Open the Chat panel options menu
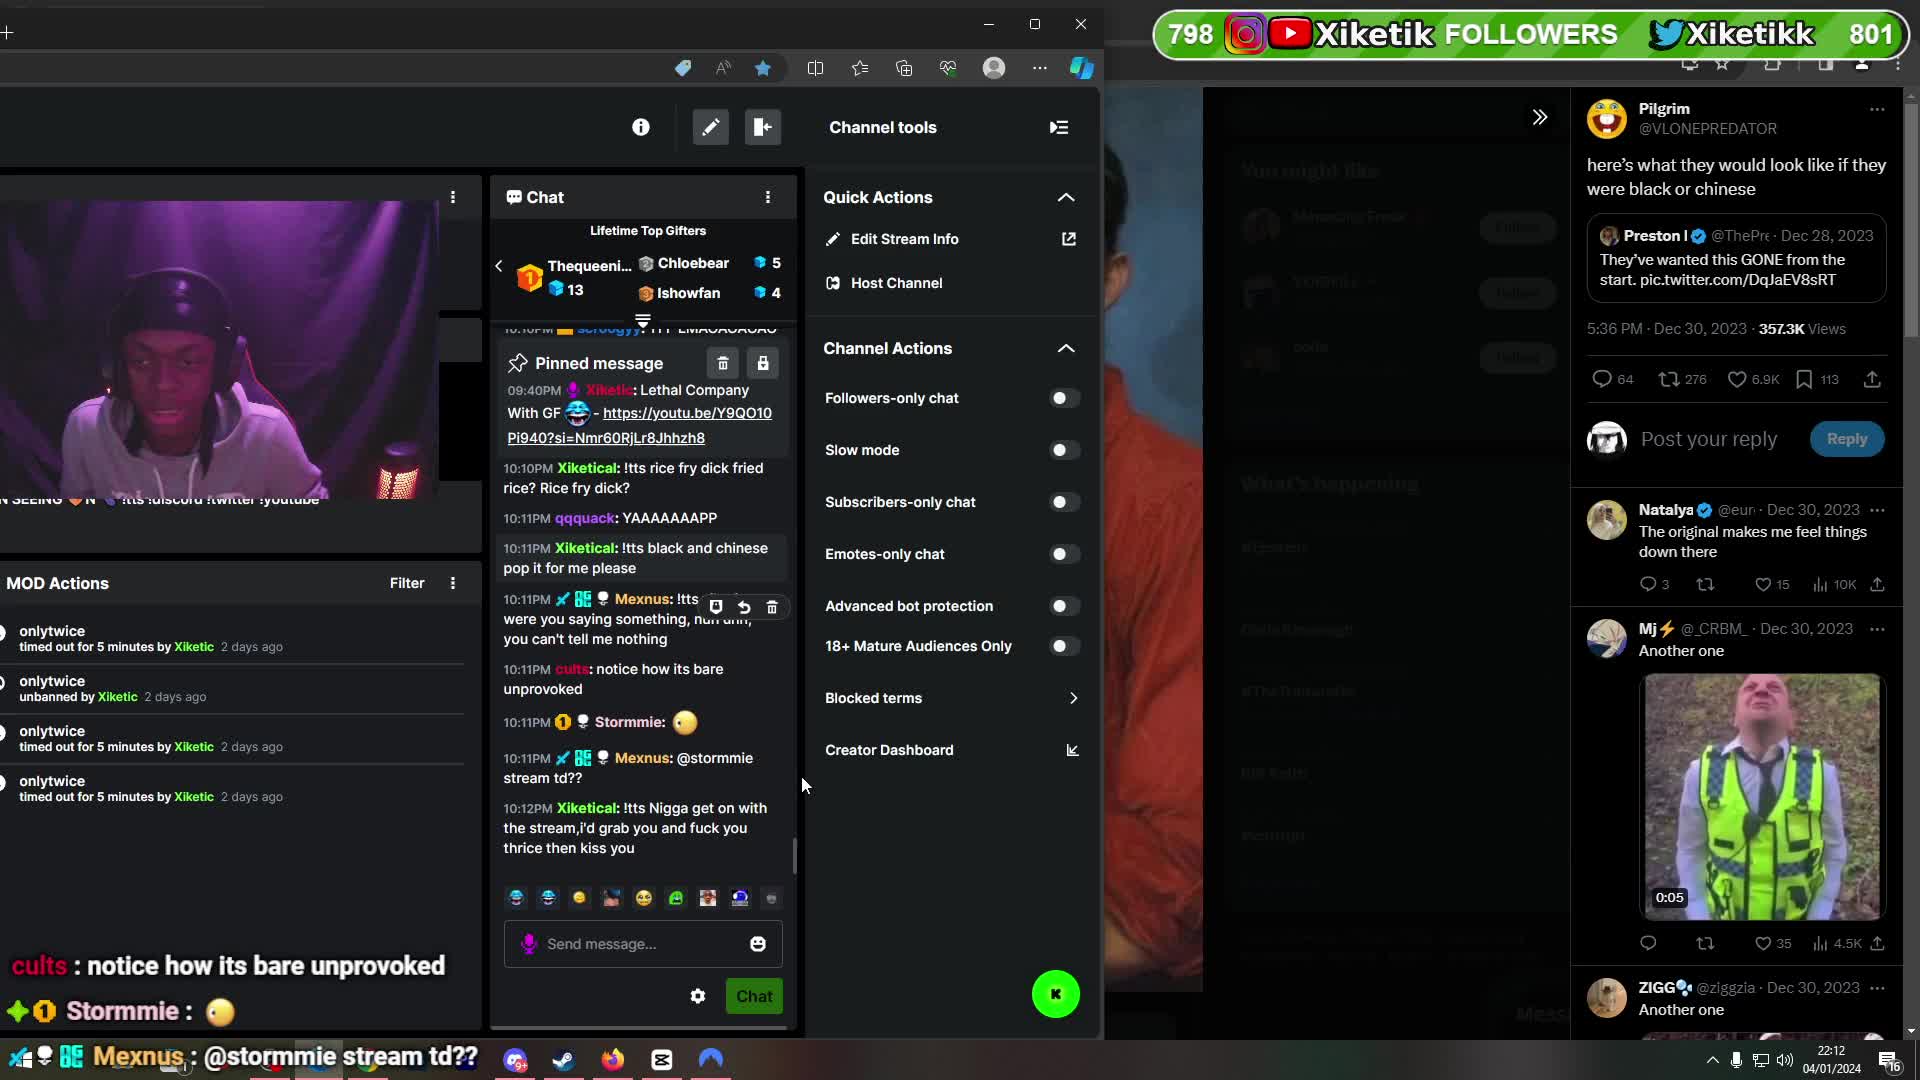Viewport: 1920px width, 1080px height. coord(769,197)
